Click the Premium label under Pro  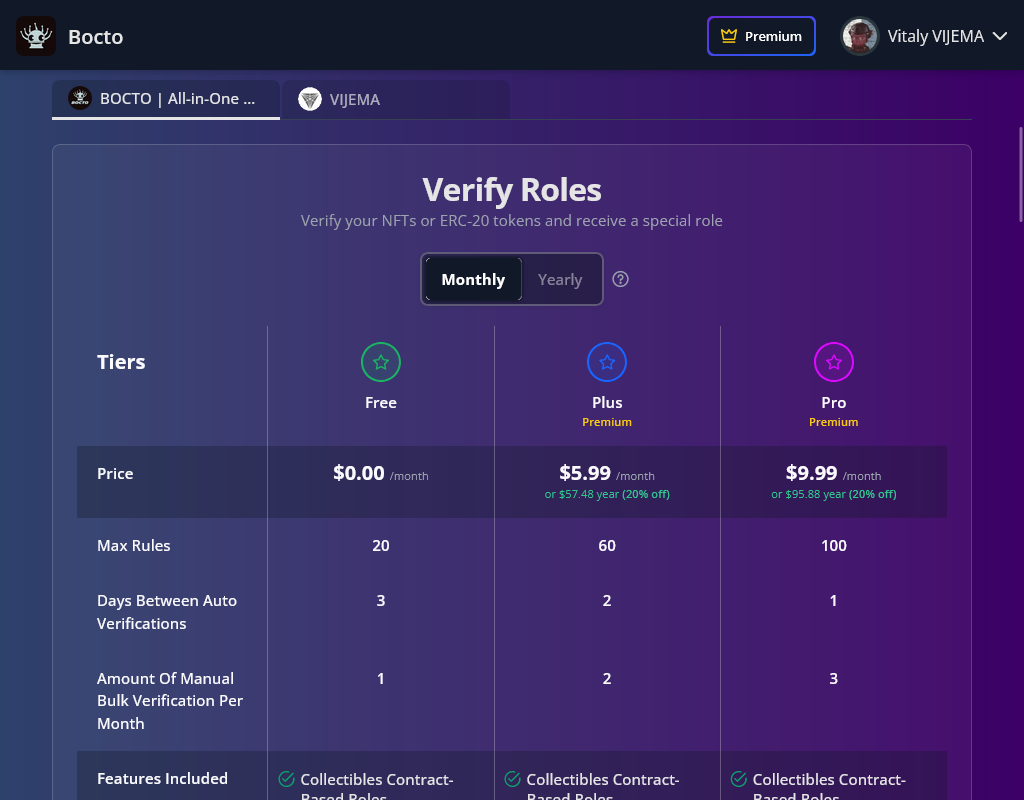(x=833, y=422)
